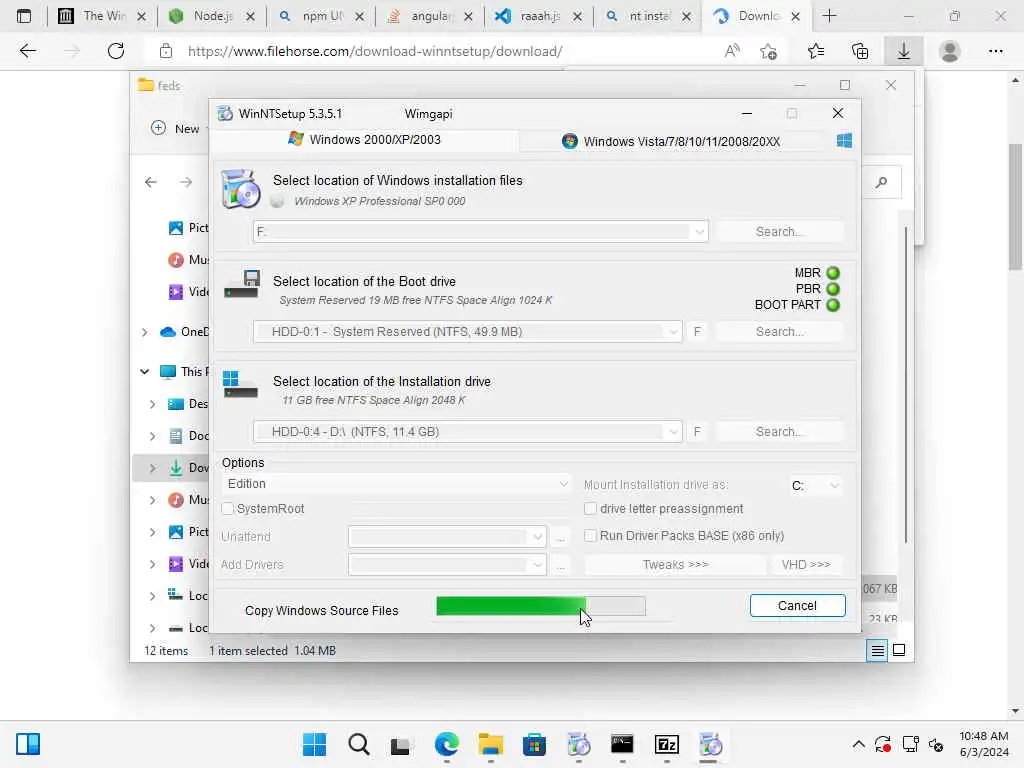Switch to angular browser tab

(430, 16)
